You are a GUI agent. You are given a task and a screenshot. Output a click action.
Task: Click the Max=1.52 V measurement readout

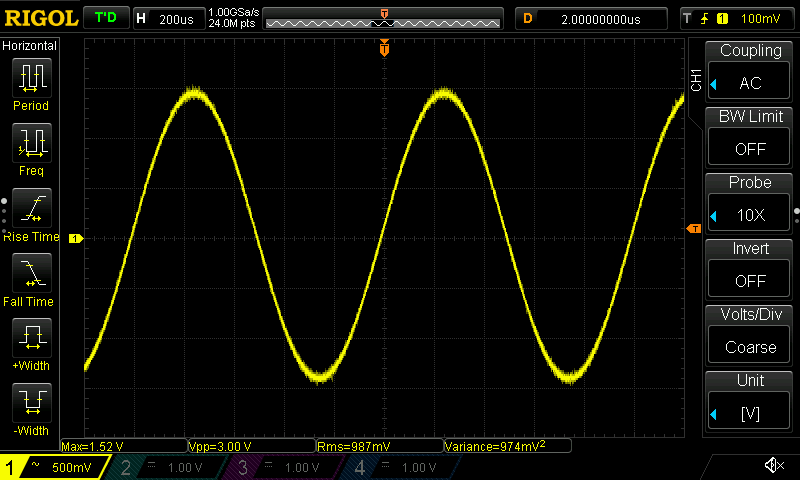click(x=122, y=446)
